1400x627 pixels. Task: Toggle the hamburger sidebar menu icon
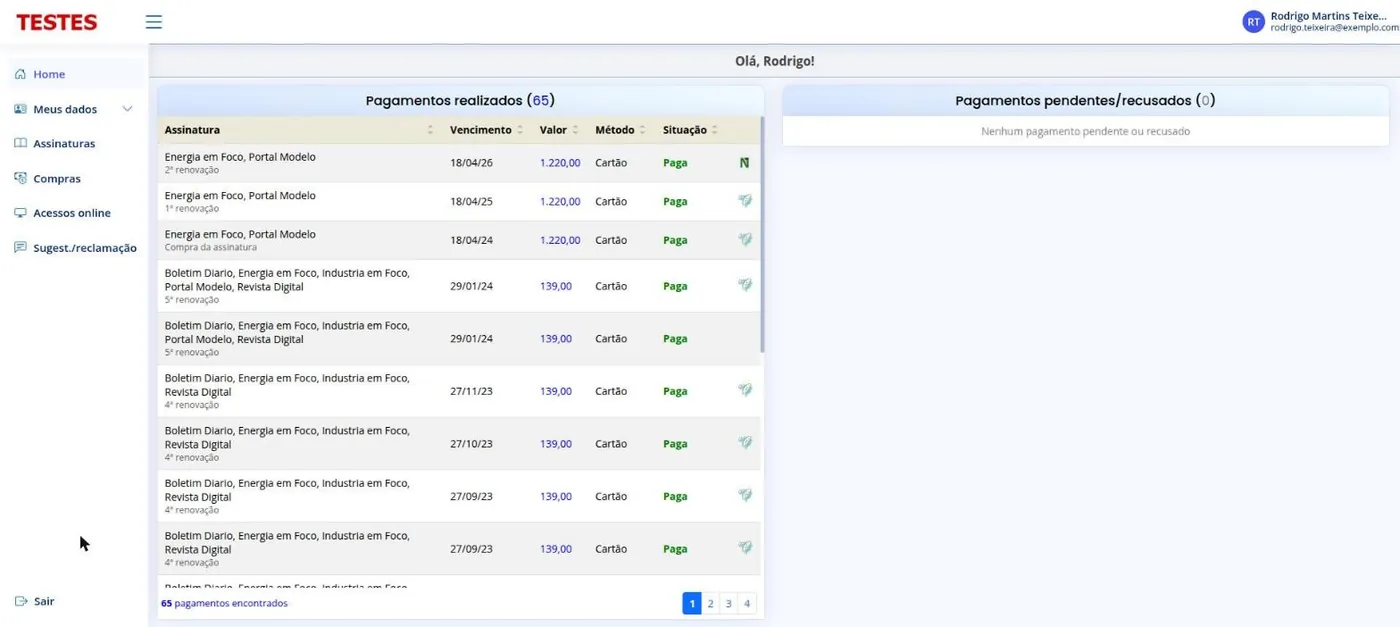(x=153, y=22)
